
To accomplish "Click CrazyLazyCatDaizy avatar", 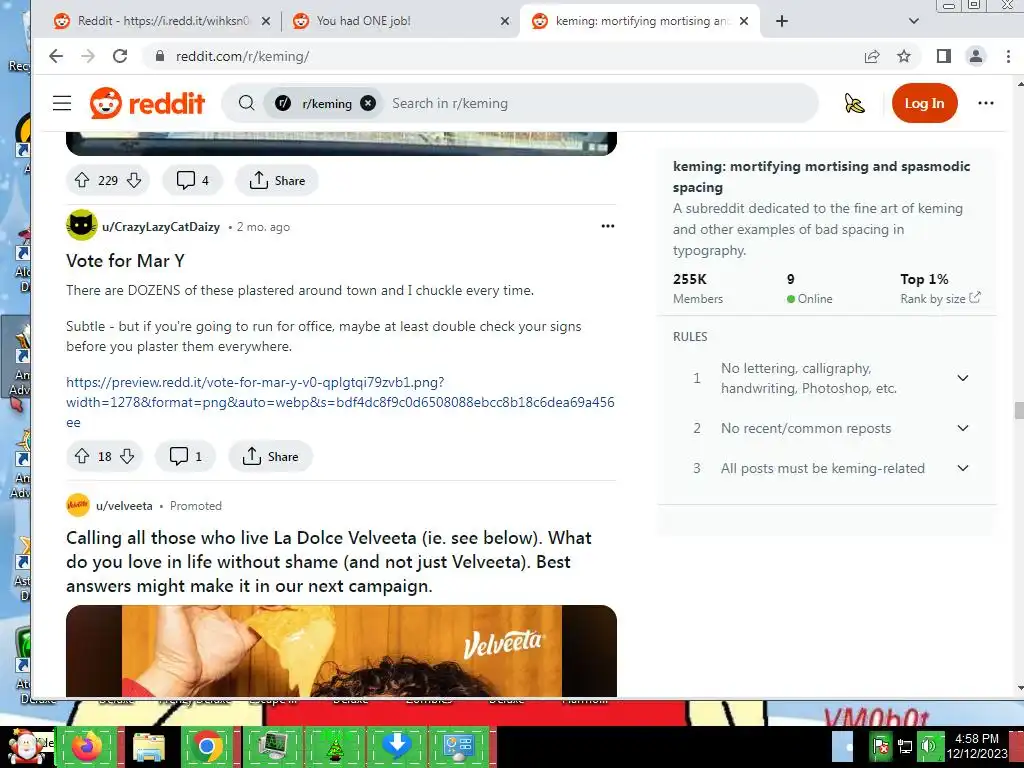I will [82, 225].
